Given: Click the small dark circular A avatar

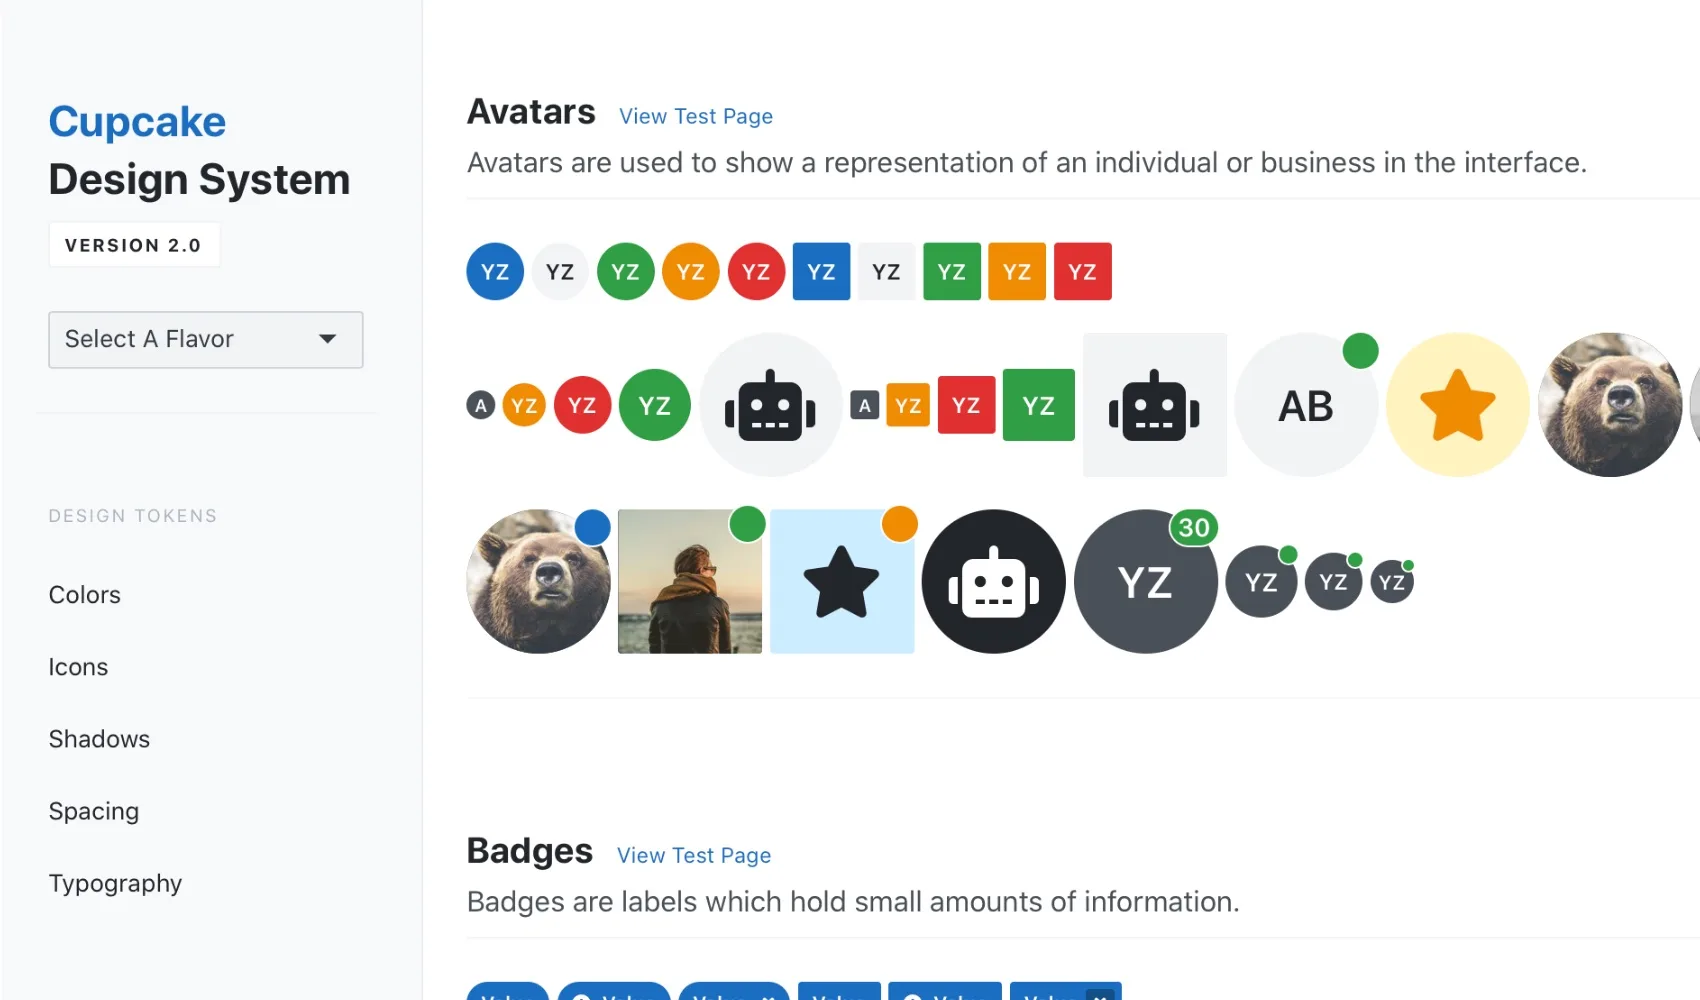Looking at the screenshot, I should coord(481,405).
